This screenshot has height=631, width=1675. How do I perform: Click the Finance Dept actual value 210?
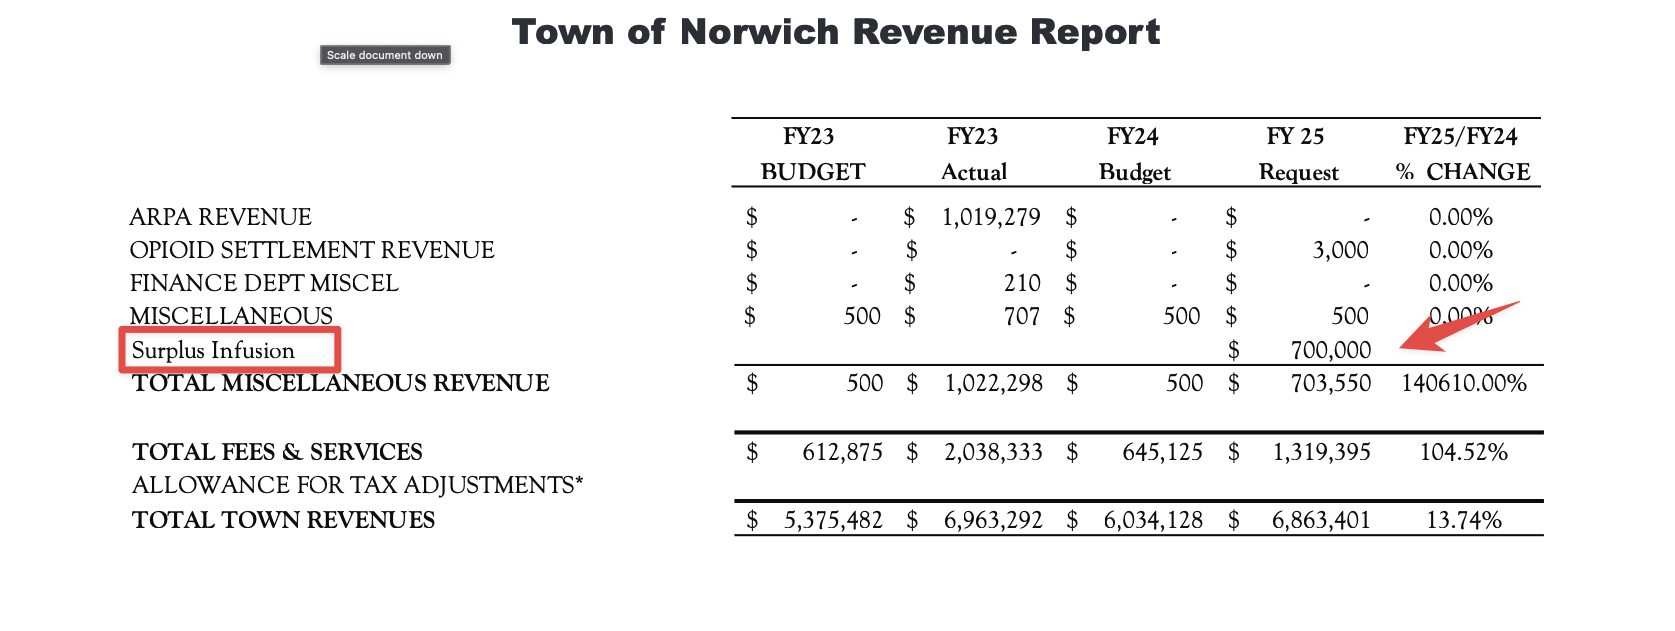[x=1022, y=283]
